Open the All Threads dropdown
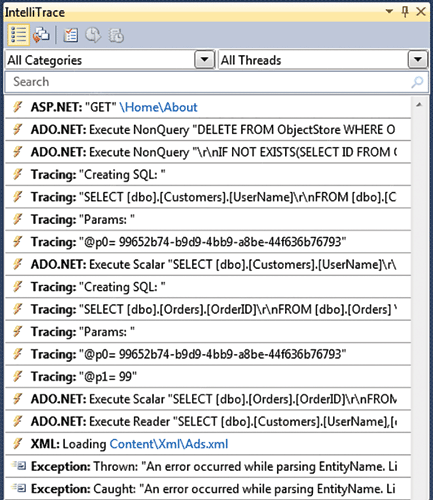The height and width of the screenshot is (500, 433). click(418, 60)
